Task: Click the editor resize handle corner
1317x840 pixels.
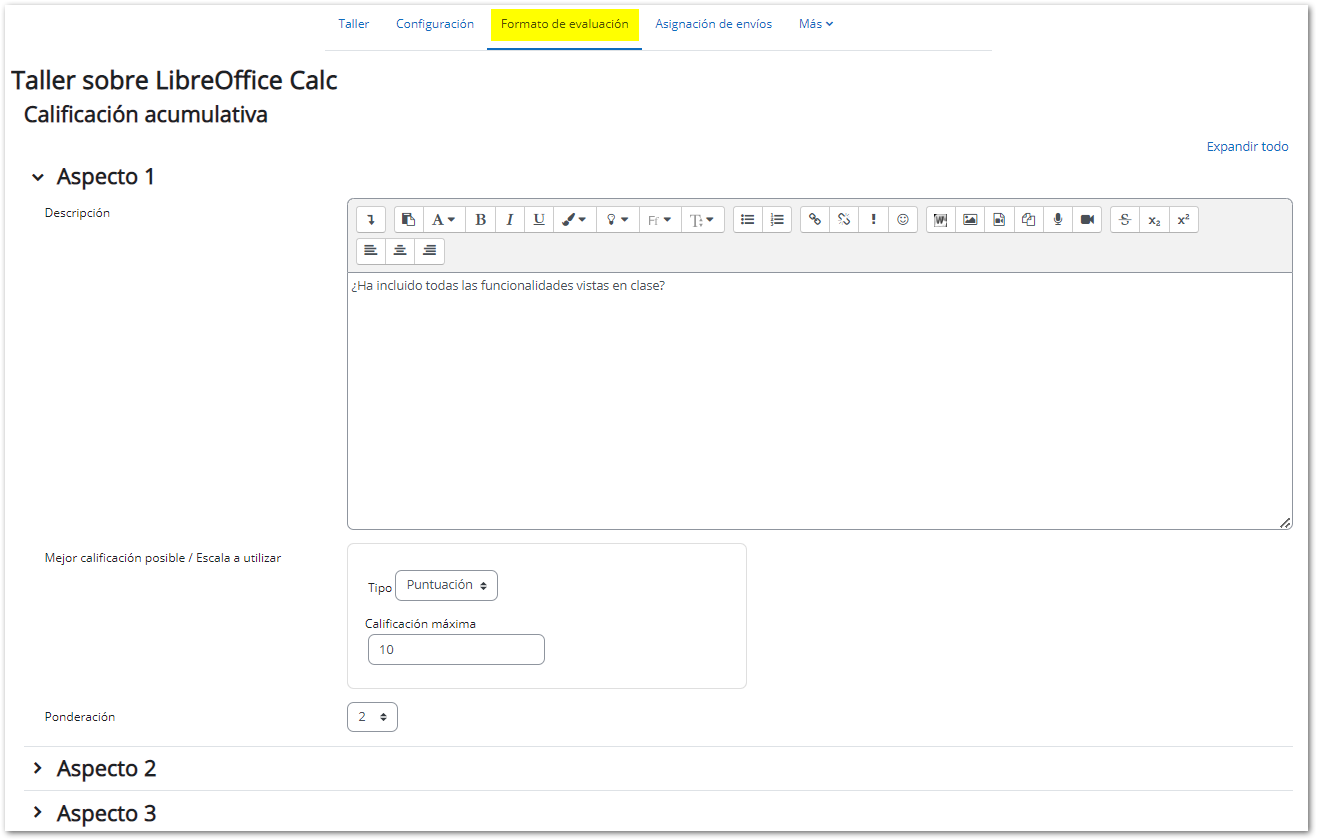Action: click(1285, 522)
